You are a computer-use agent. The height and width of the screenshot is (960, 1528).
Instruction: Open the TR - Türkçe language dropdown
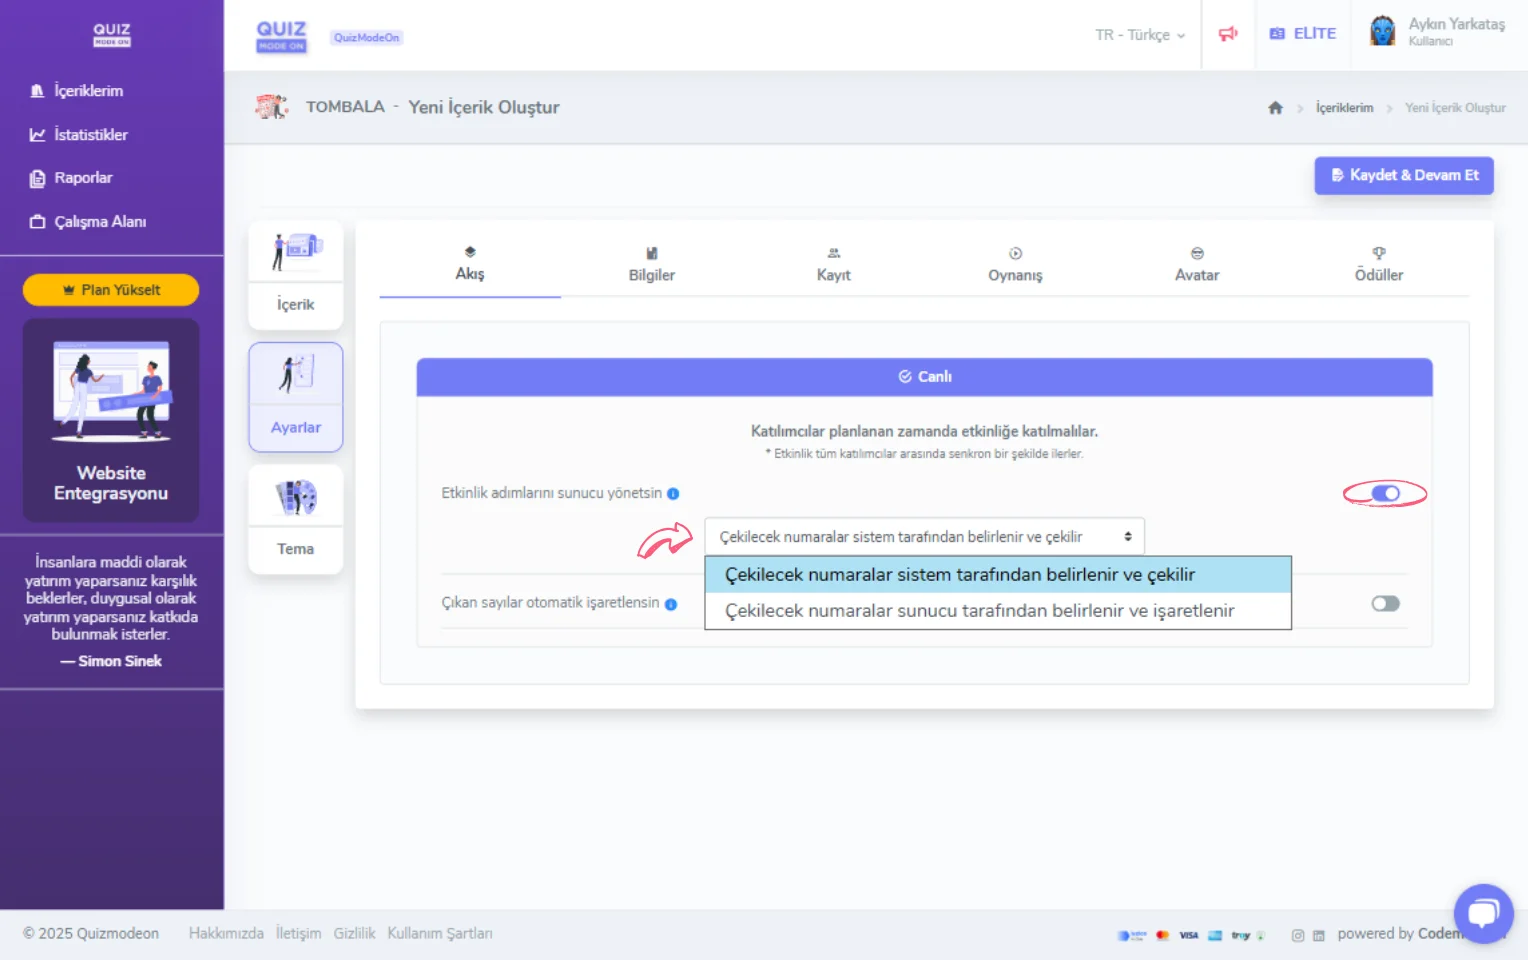pyautogui.click(x=1139, y=35)
